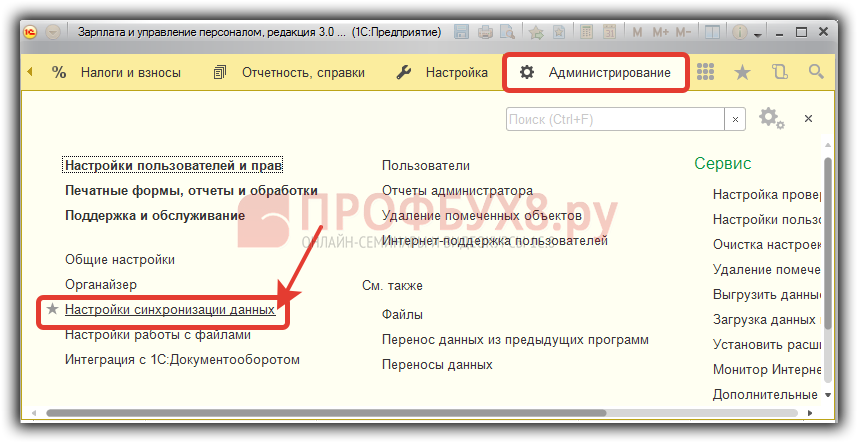Open navigation settings gear icon

pos(771,118)
